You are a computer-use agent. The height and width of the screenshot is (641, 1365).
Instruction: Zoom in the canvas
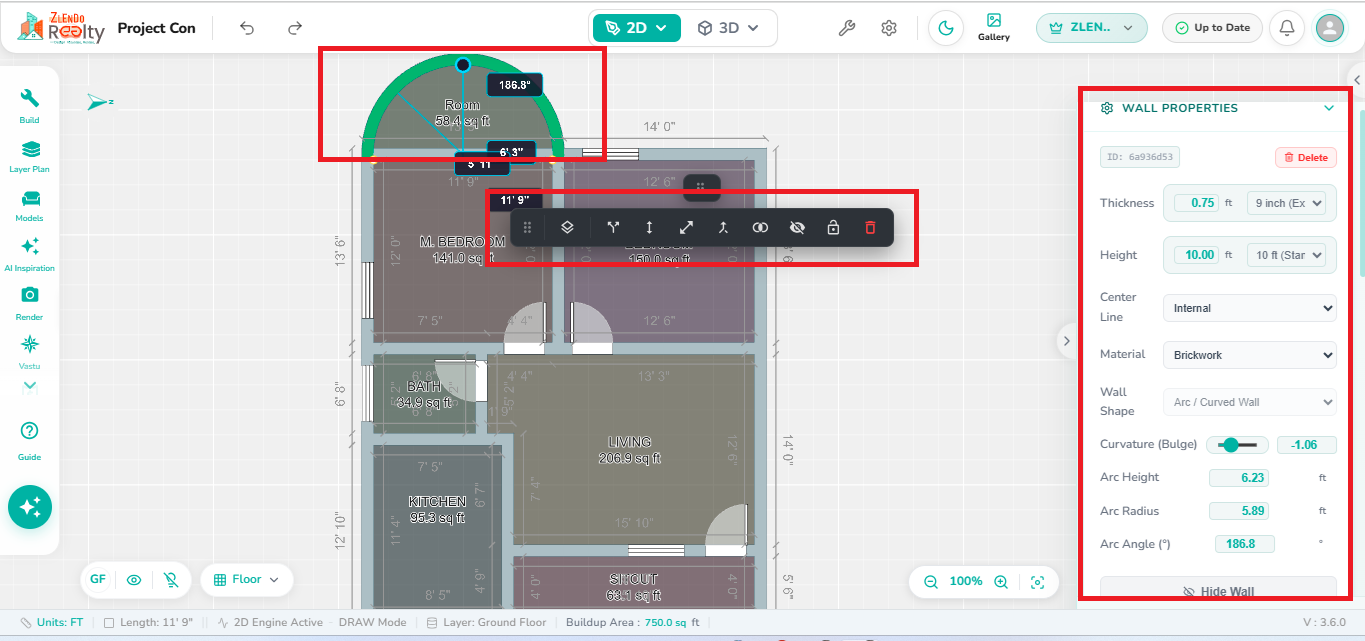1000,581
